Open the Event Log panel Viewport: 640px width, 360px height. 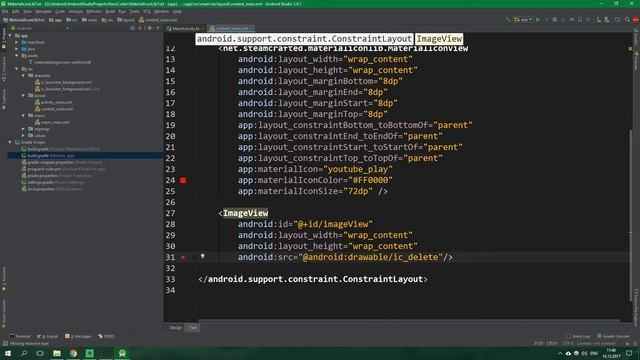578,336
